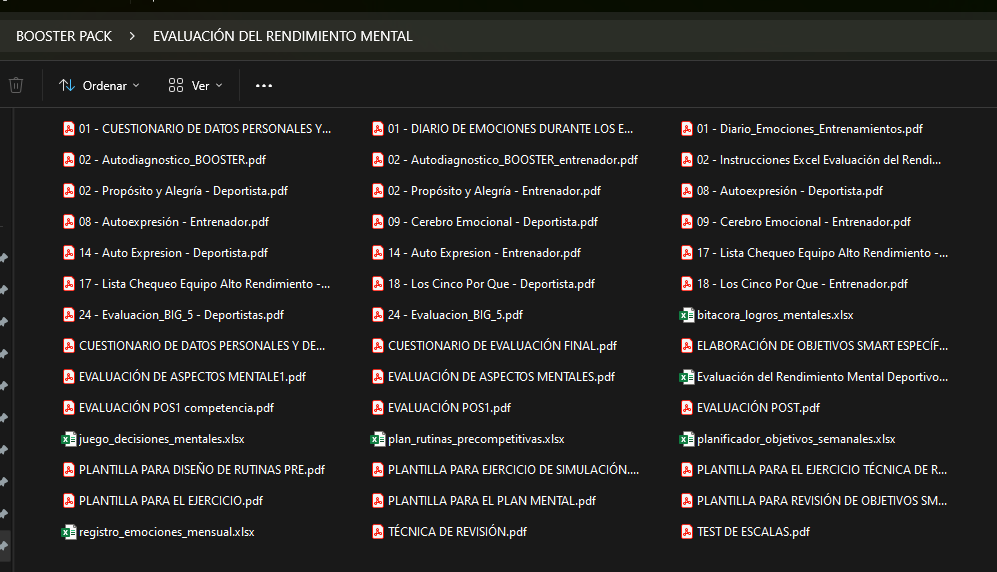The image size is (997, 572).
Task: Click PDF icon of 08 - Autoexpresión - Entrenador.pdf
Action: (69, 222)
